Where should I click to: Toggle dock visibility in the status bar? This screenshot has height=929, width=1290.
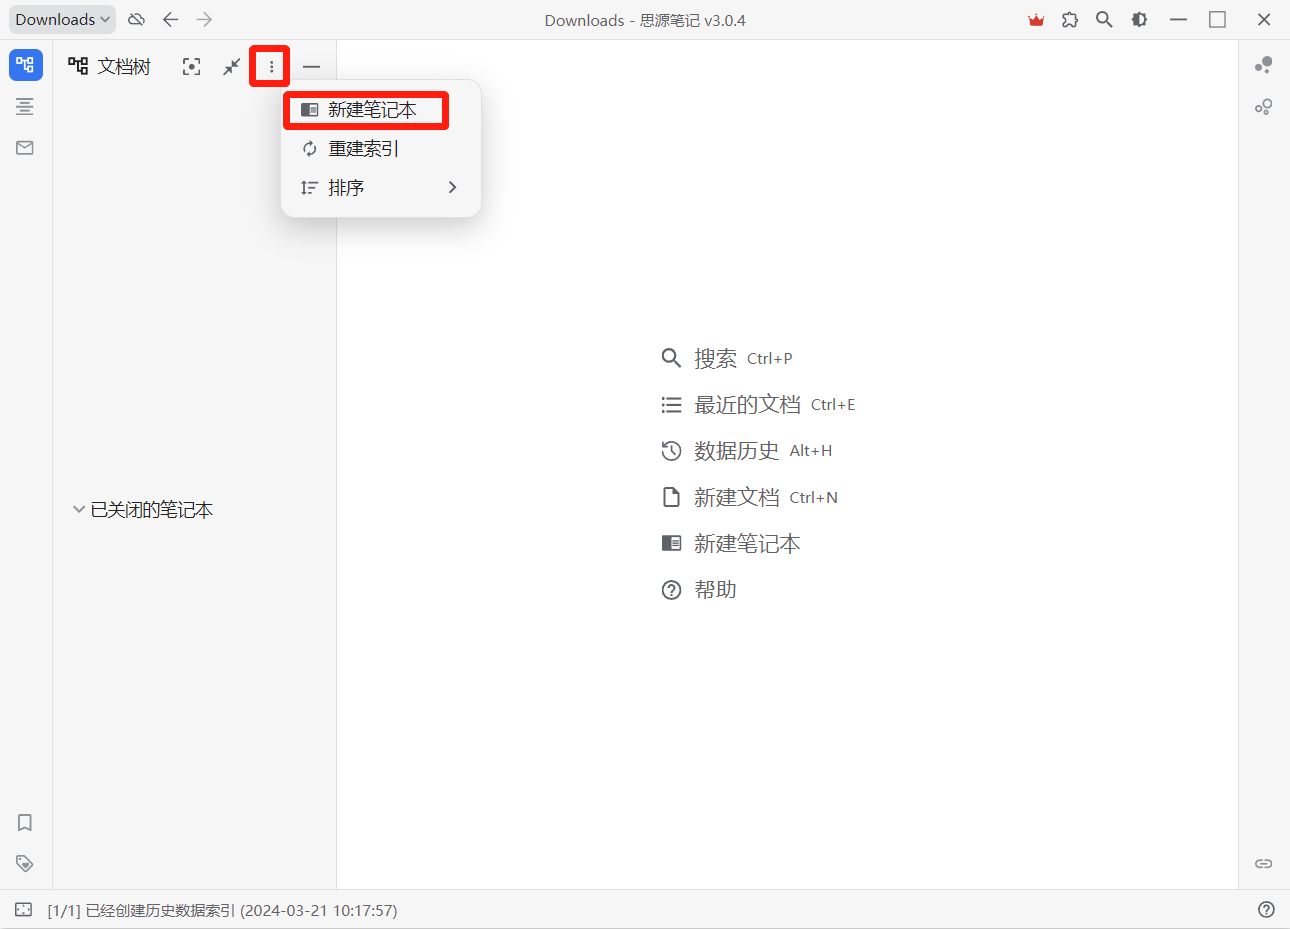point(24,910)
